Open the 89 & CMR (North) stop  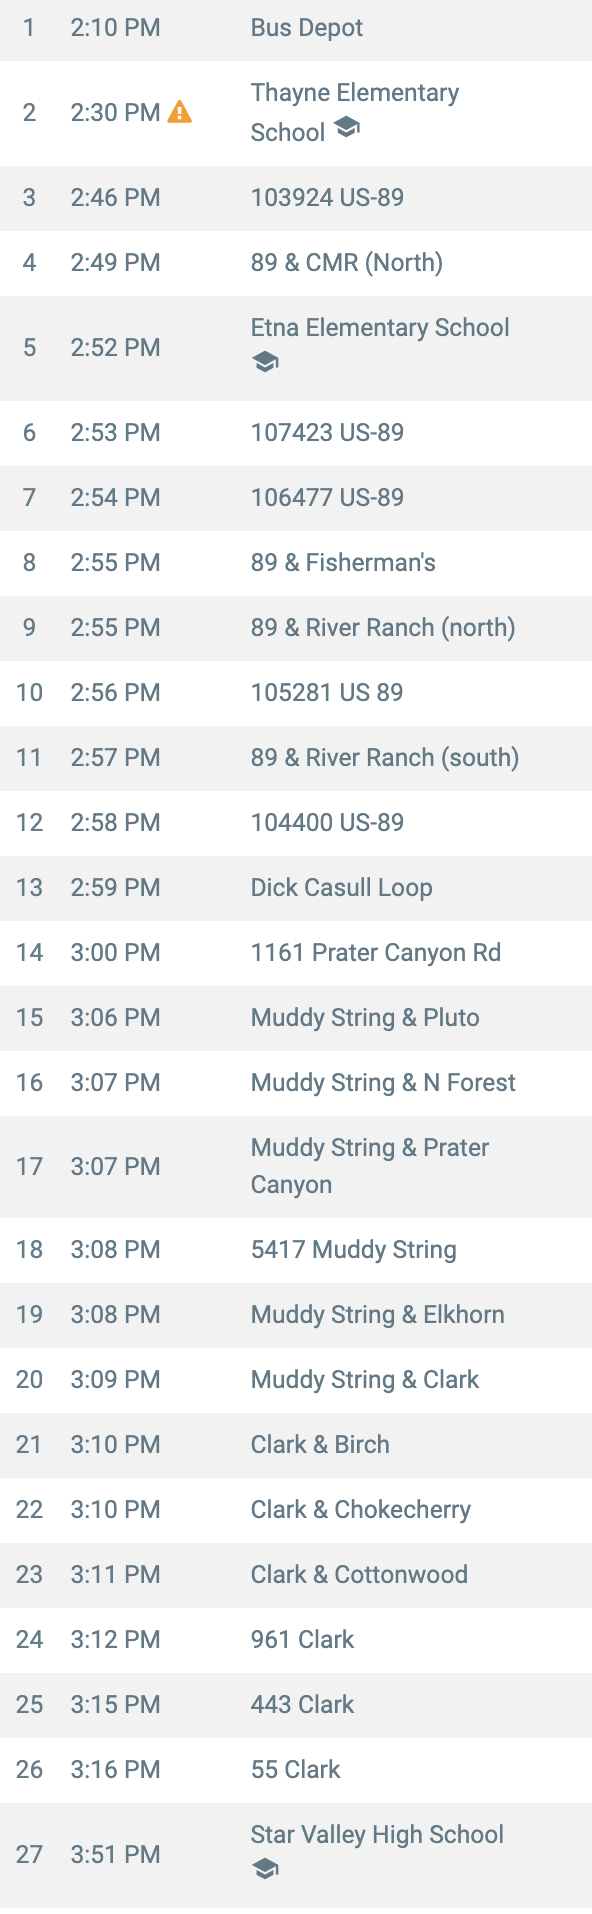tap(296, 263)
